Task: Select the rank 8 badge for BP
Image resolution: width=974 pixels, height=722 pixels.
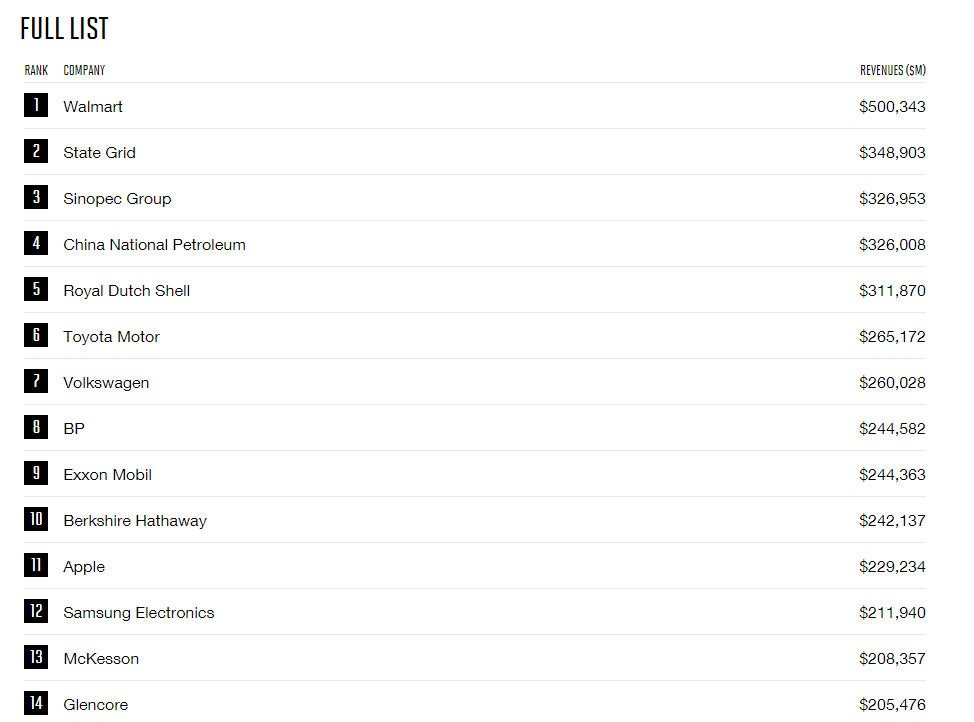Action: coord(36,427)
